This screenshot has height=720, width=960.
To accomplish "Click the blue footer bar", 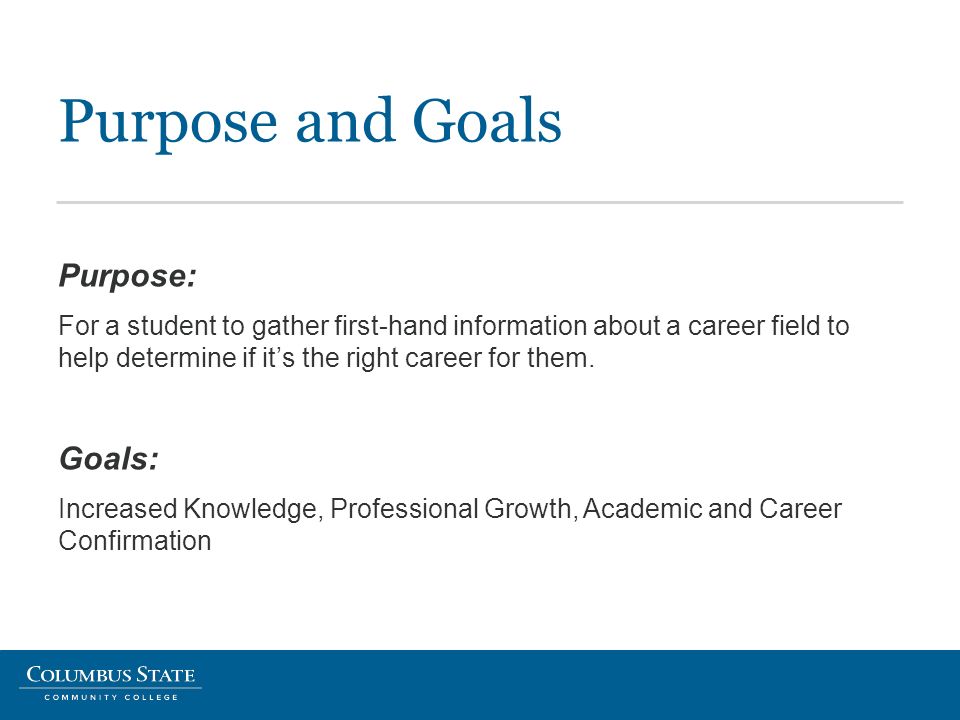I will tap(480, 684).
